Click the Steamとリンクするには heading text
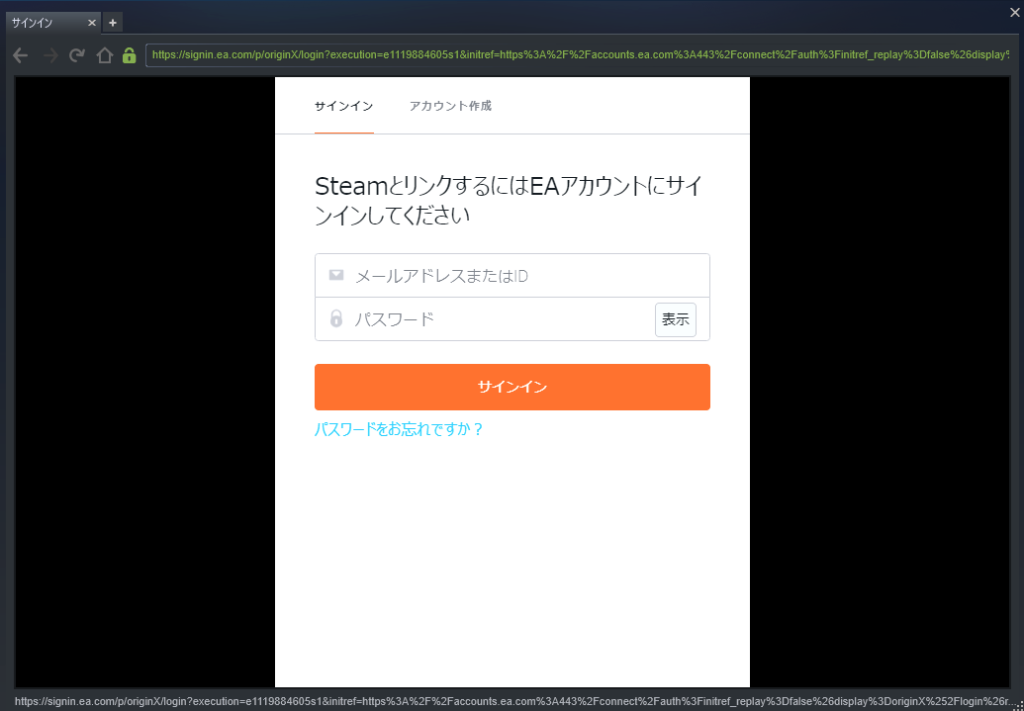The height and width of the screenshot is (711, 1024). pyautogui.click(x=508, y=201)
